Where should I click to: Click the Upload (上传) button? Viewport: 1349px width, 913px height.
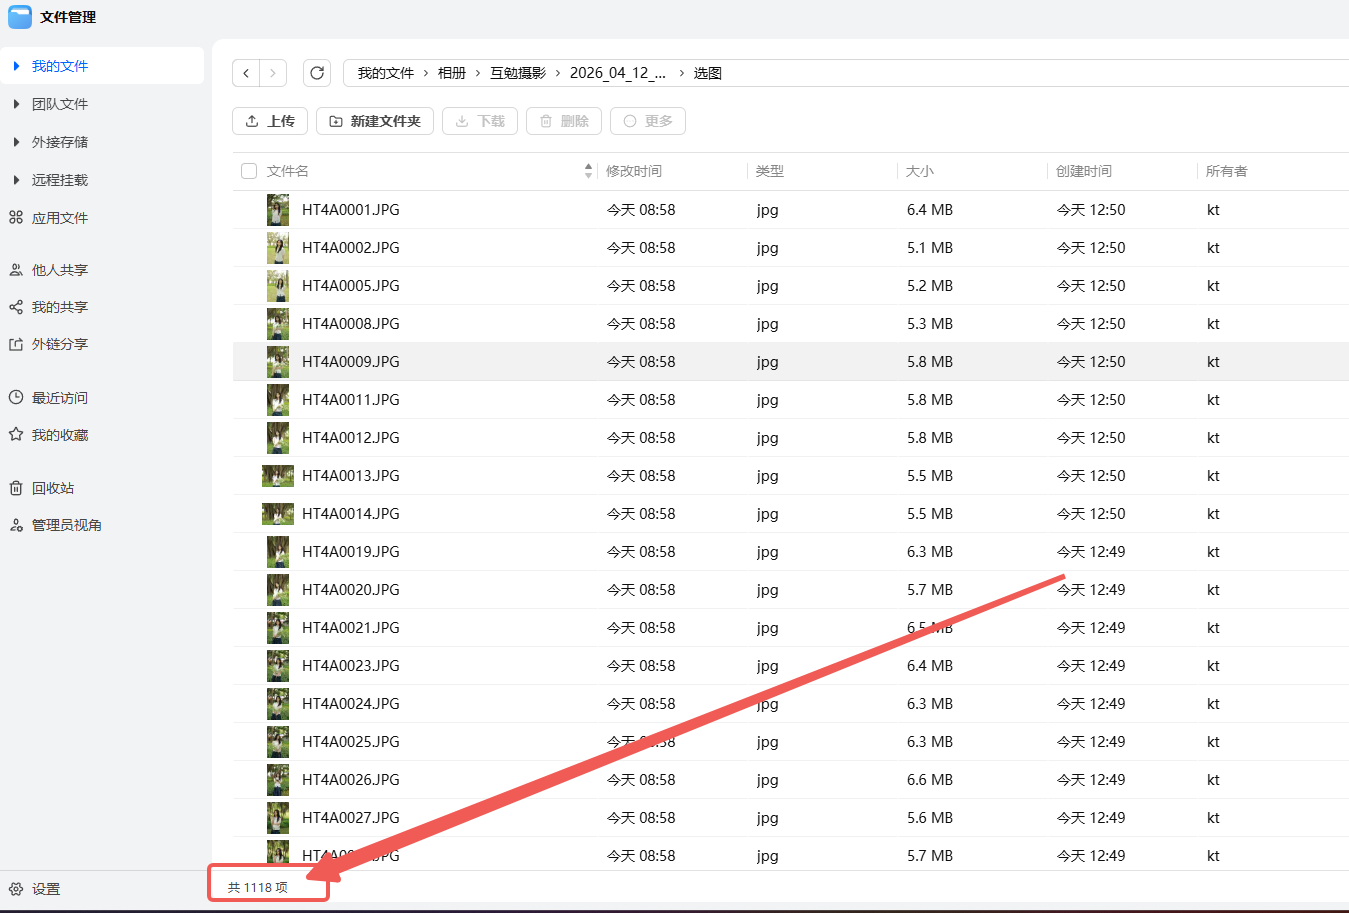[x=270, y=121]
